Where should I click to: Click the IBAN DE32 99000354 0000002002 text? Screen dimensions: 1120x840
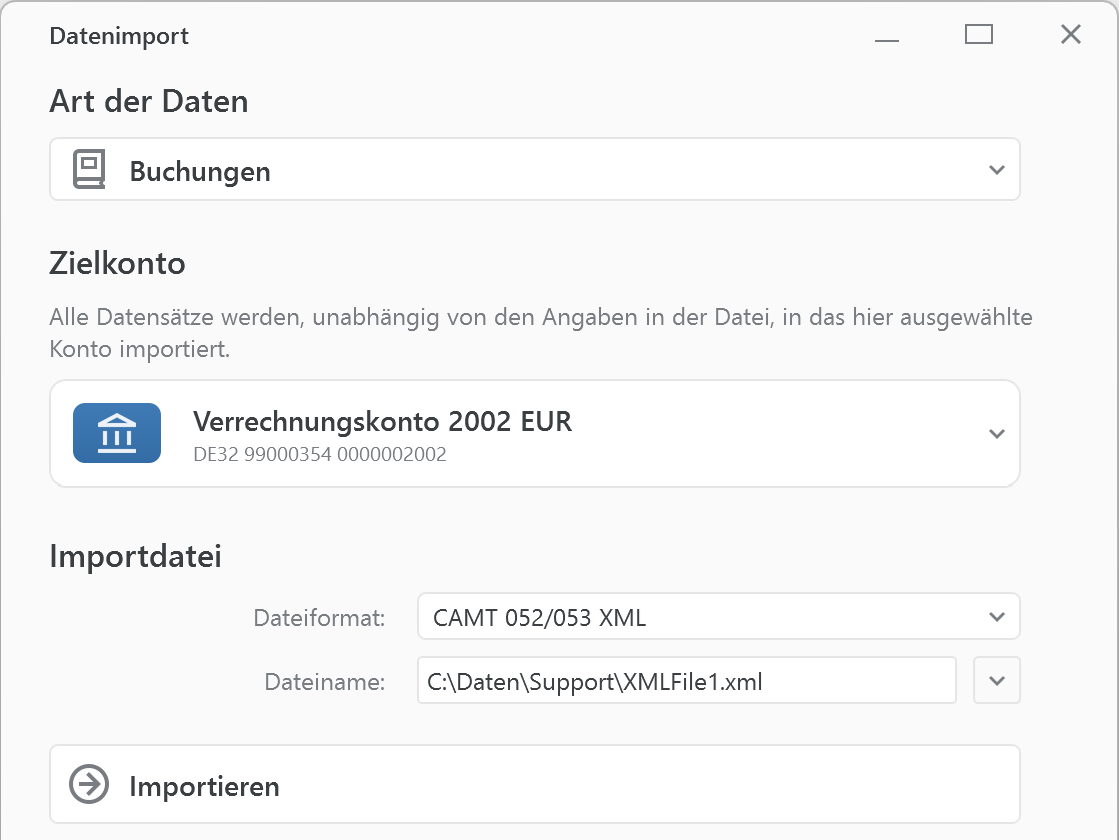(320, 452)
